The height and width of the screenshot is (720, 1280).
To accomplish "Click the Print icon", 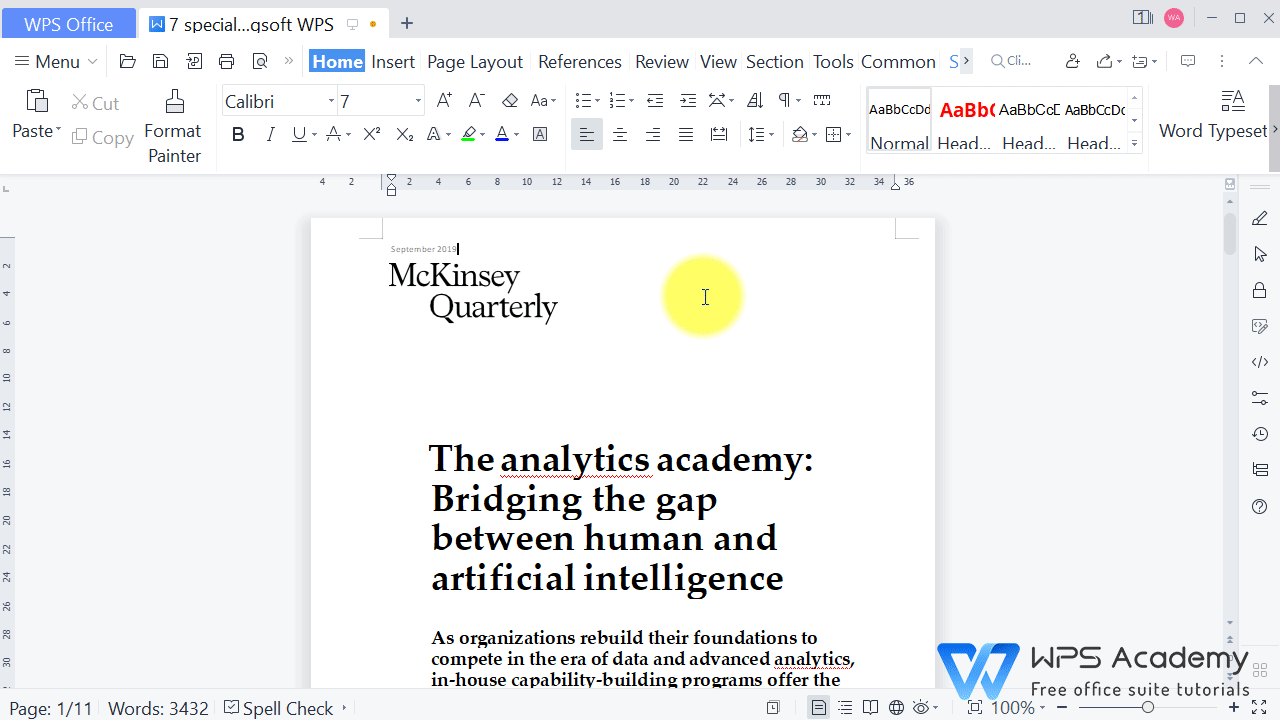I will [226, 62].
